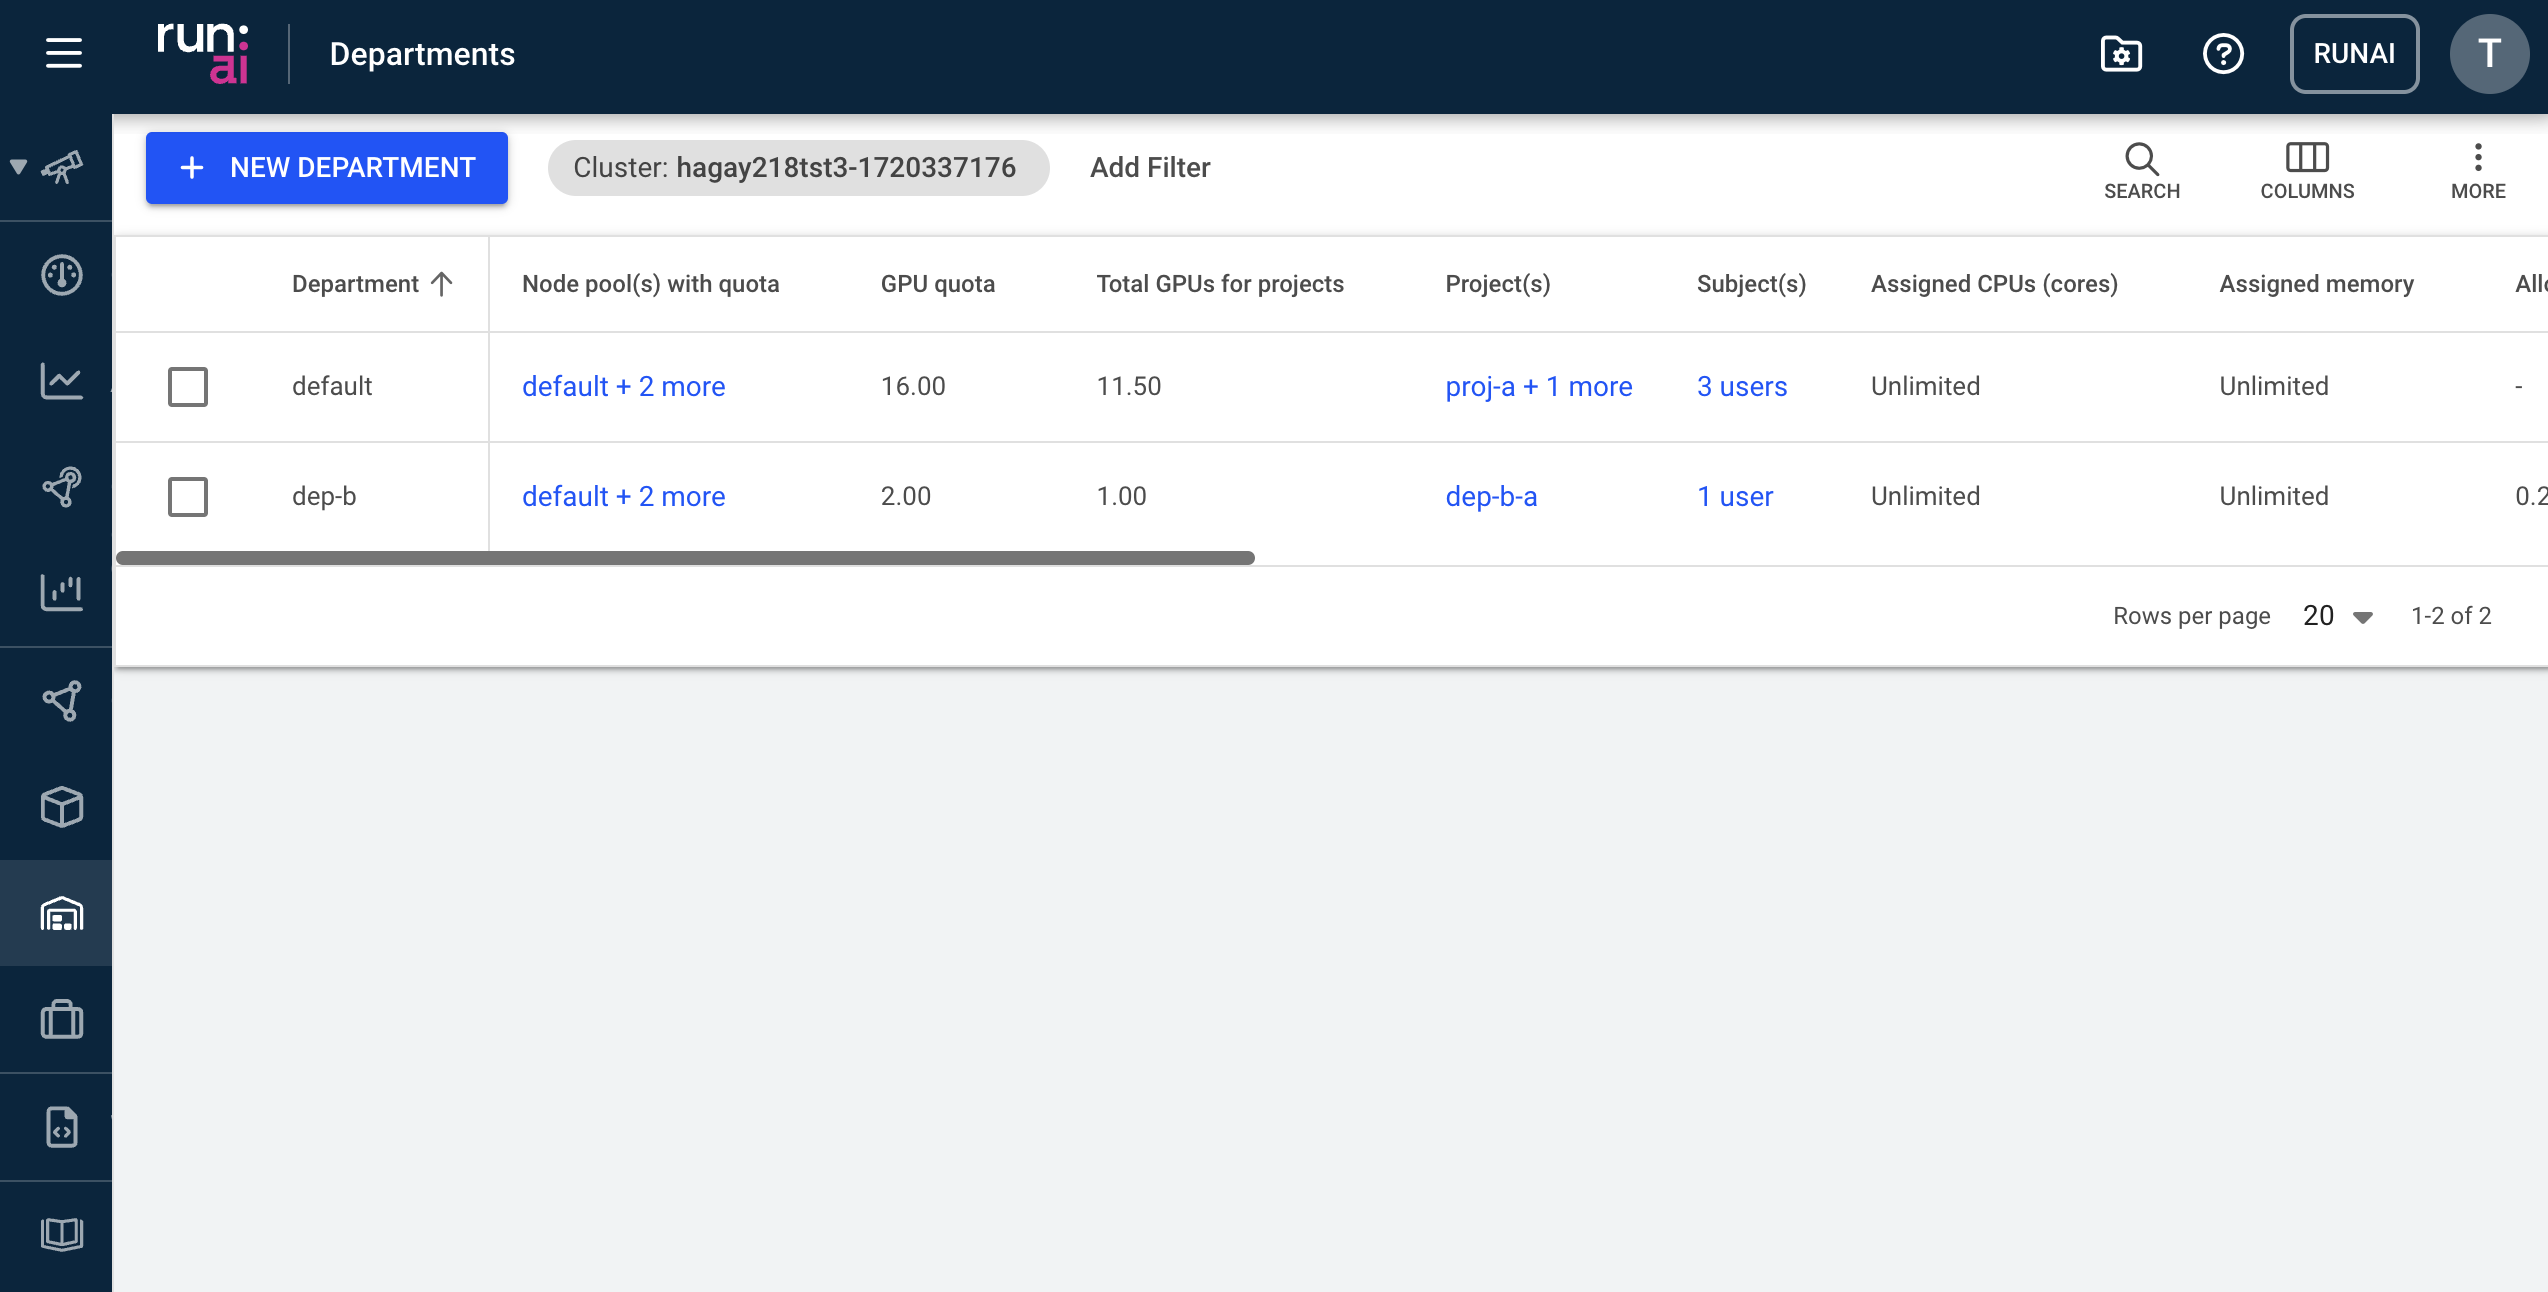Open the bar chart consumption sidebar icon
Screen dimensions: 2548x1292
62,593
